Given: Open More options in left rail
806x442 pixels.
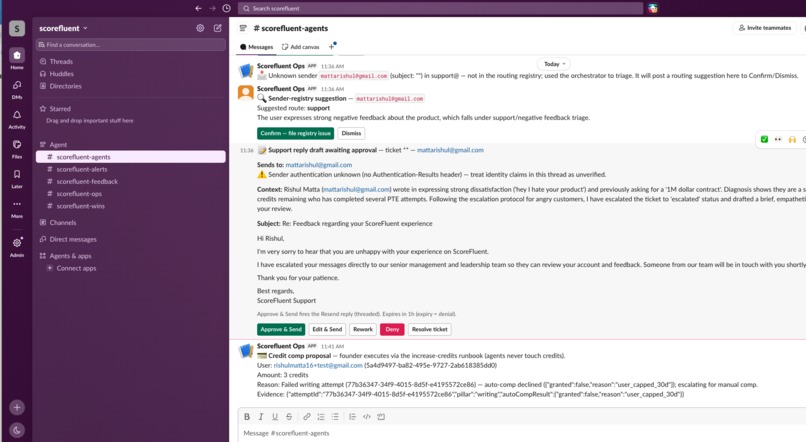Looking at the screenshot, I should coord(17,208).
